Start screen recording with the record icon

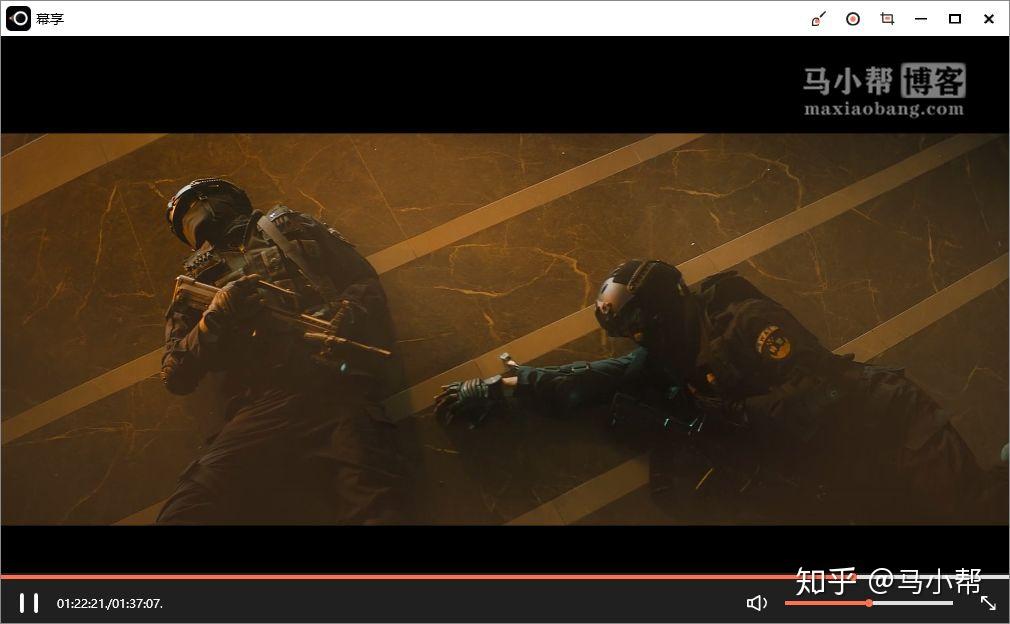(x=853, y=19)
